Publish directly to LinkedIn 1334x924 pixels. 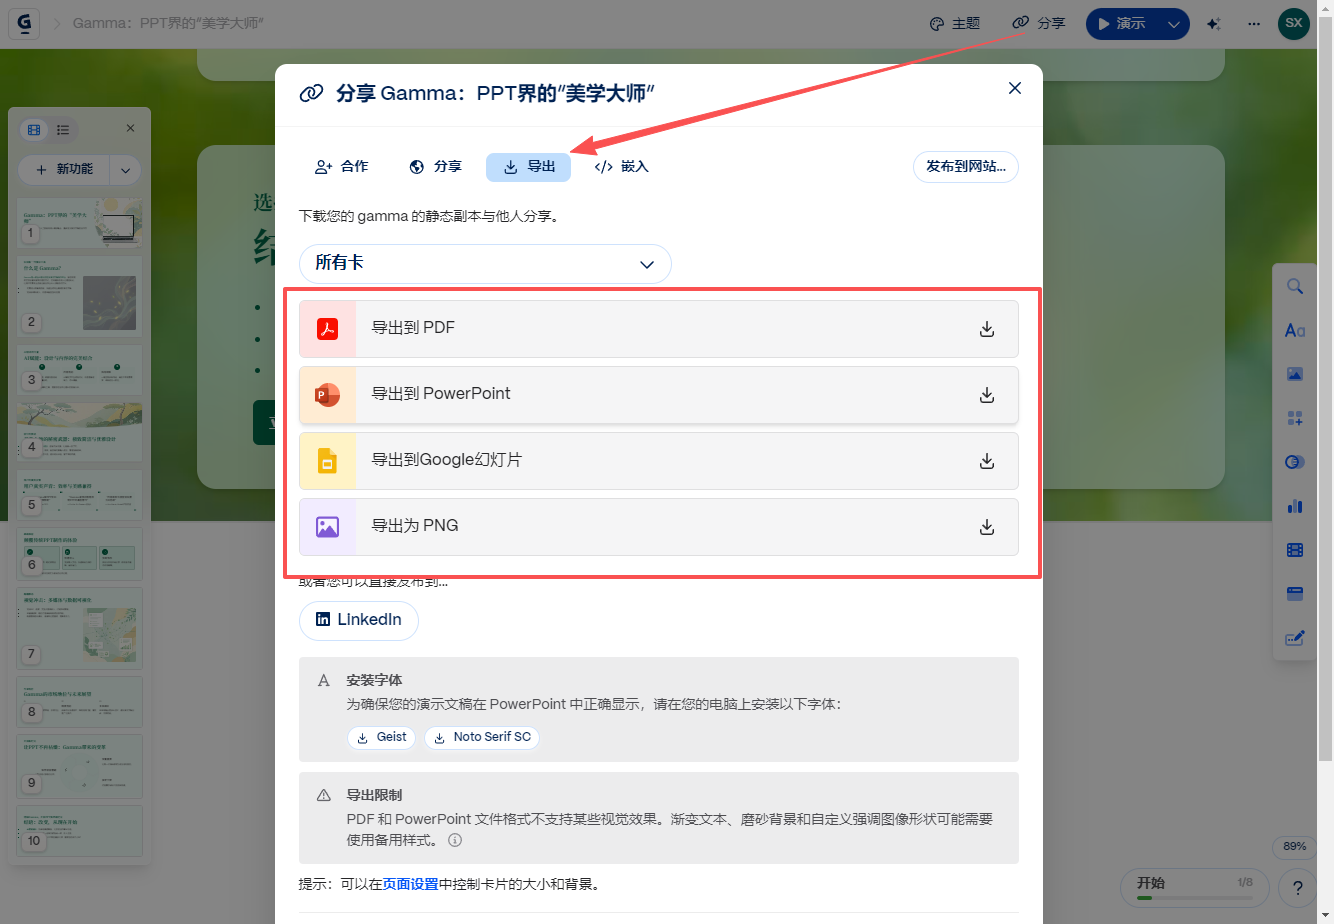[359, 620]
